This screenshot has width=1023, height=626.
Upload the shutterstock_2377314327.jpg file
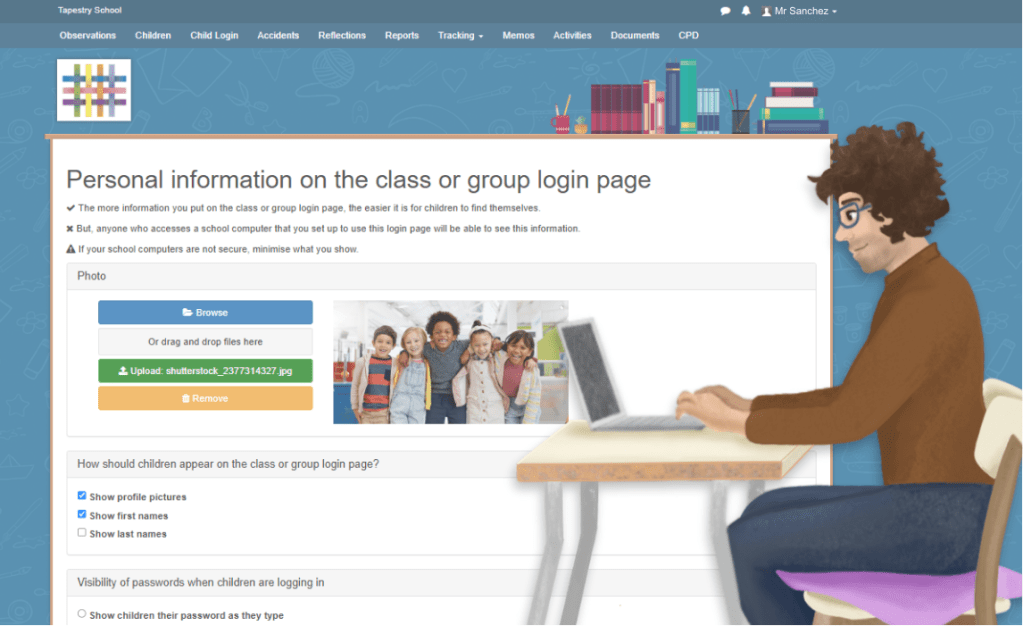click(205, 370)
